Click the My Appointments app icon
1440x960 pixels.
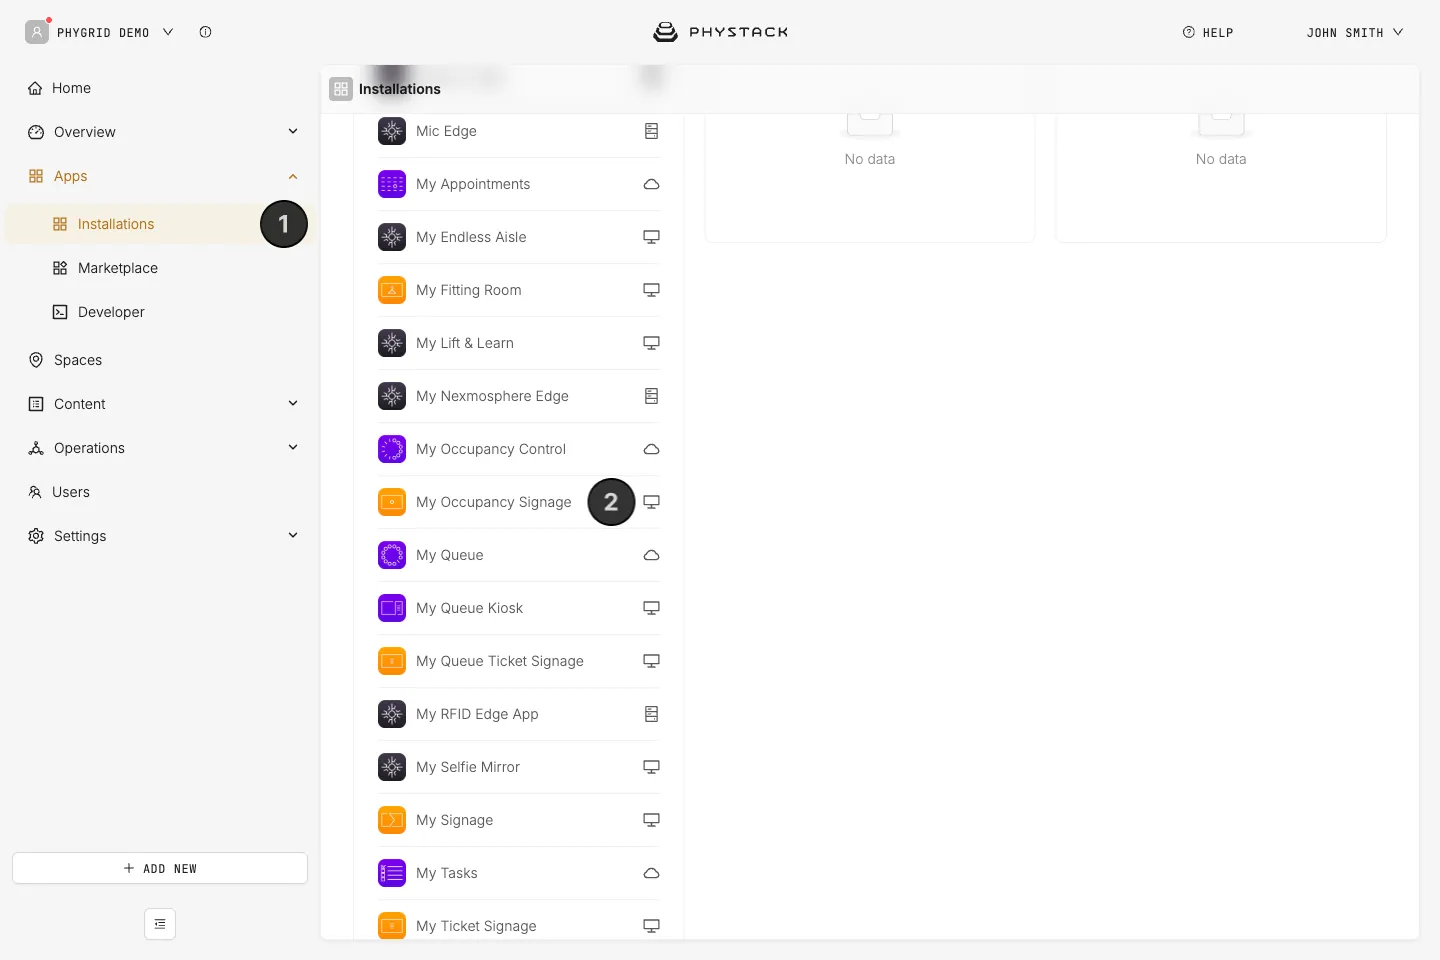pyautogui.click(x=392, y=184)
